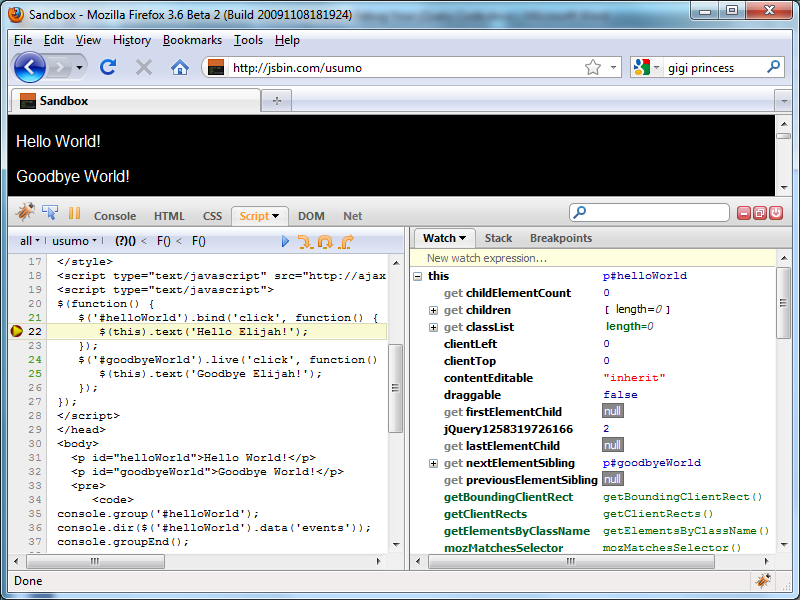Screen dimensions: 800x600
Task: Open the Edit menu
Action: tap(54, 40)
